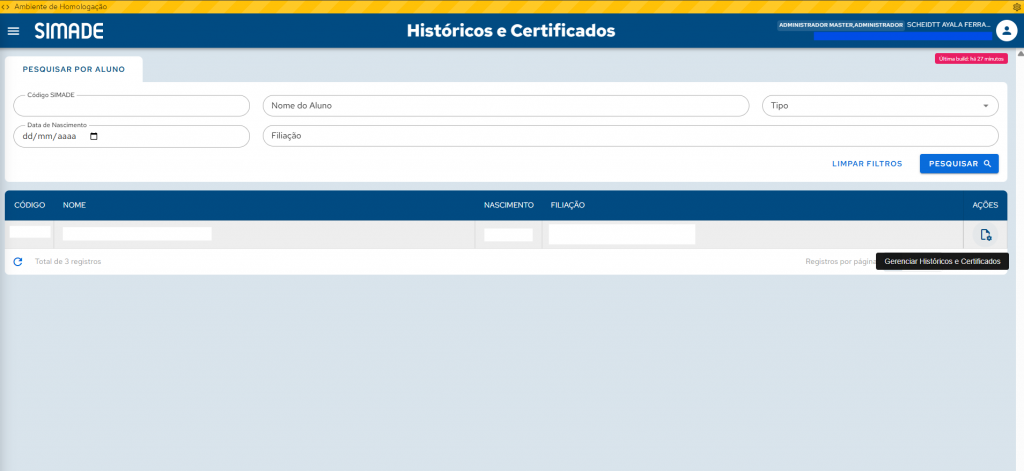This screenshot has width=1024, height=471.
Task: Click the settings gear in the yellow bar
Action: [x=1016, y=6]
